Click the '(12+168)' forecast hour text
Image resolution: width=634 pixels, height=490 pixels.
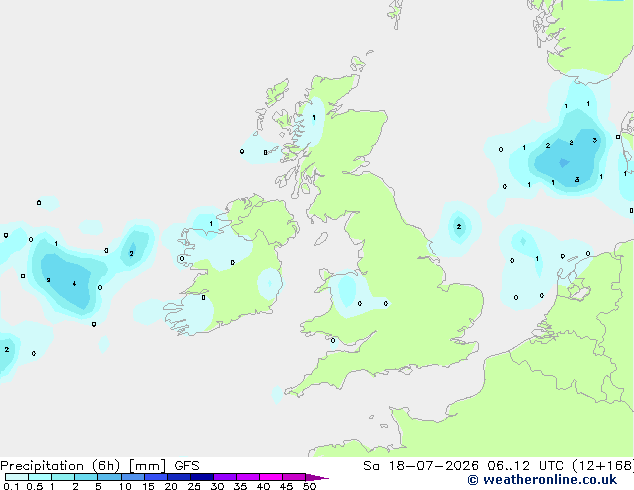pyautogui.click(x=603, y=466)
